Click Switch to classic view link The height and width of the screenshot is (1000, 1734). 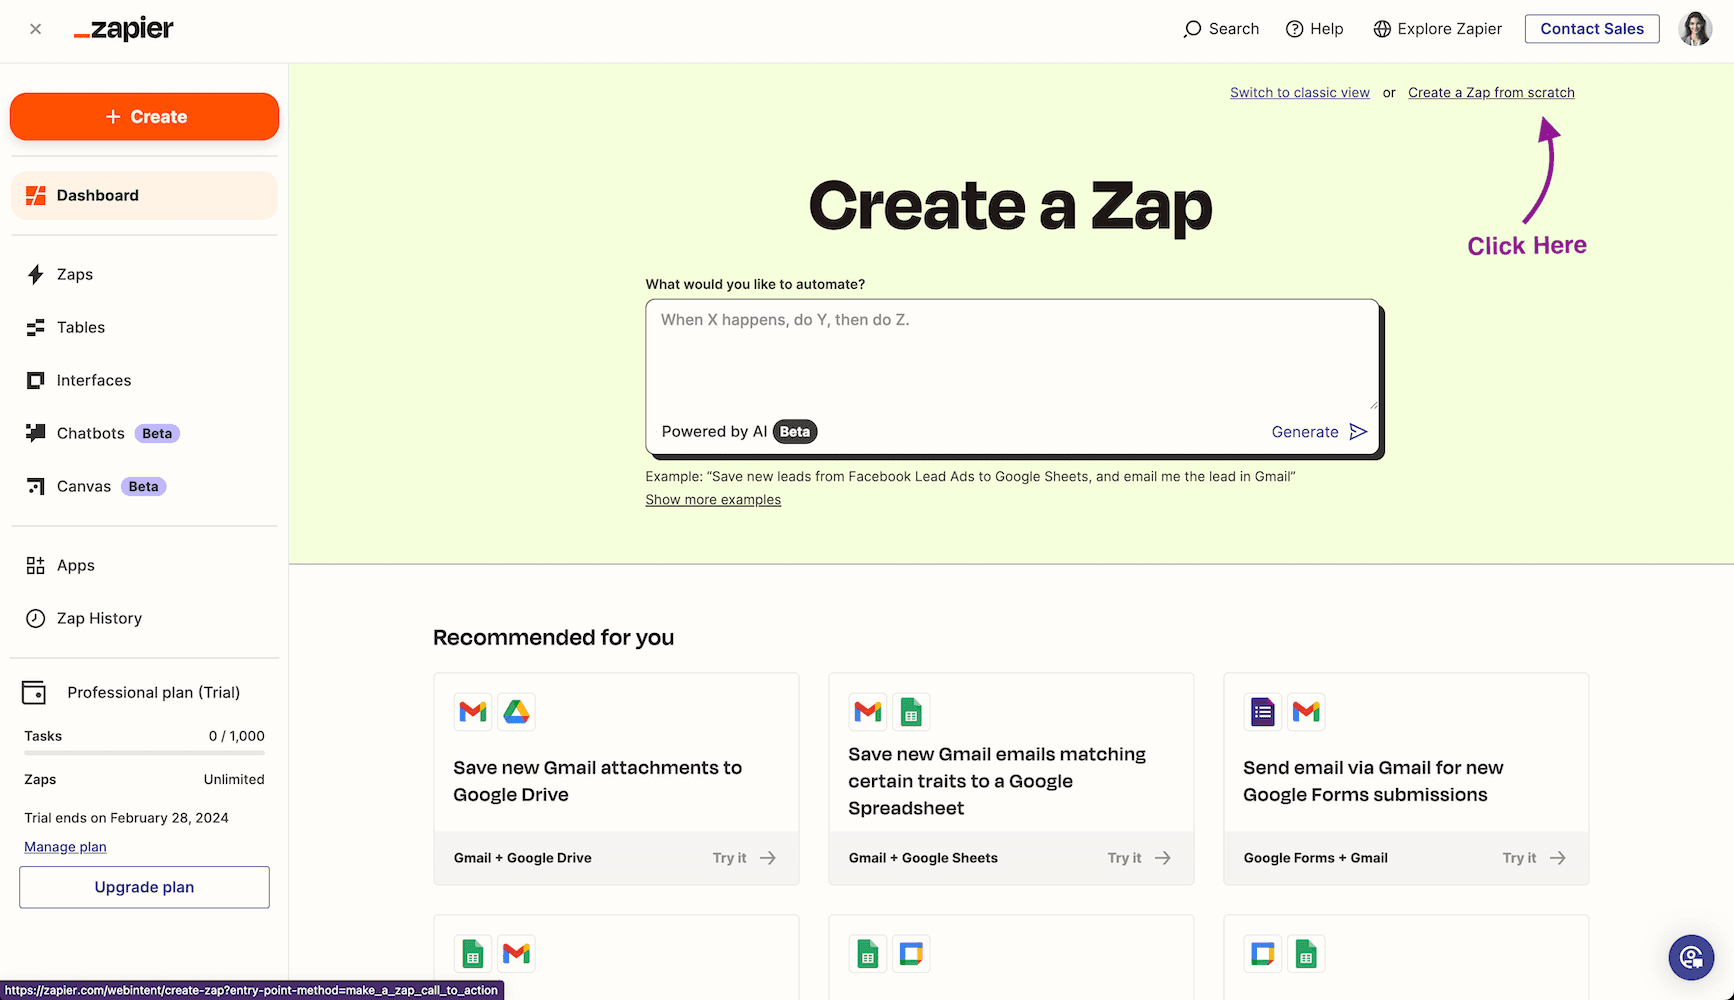point(1300,93)
